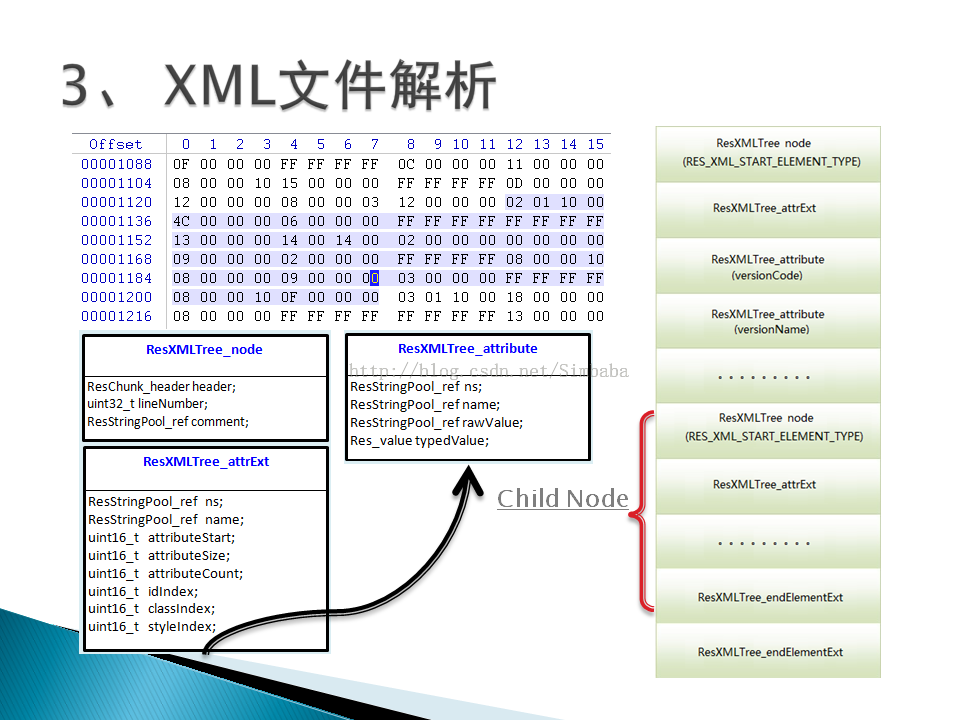The image size is (960, 720).
Task: Click the upper "ResXMLTree_attrExt" green block
Action: [768, 210]
